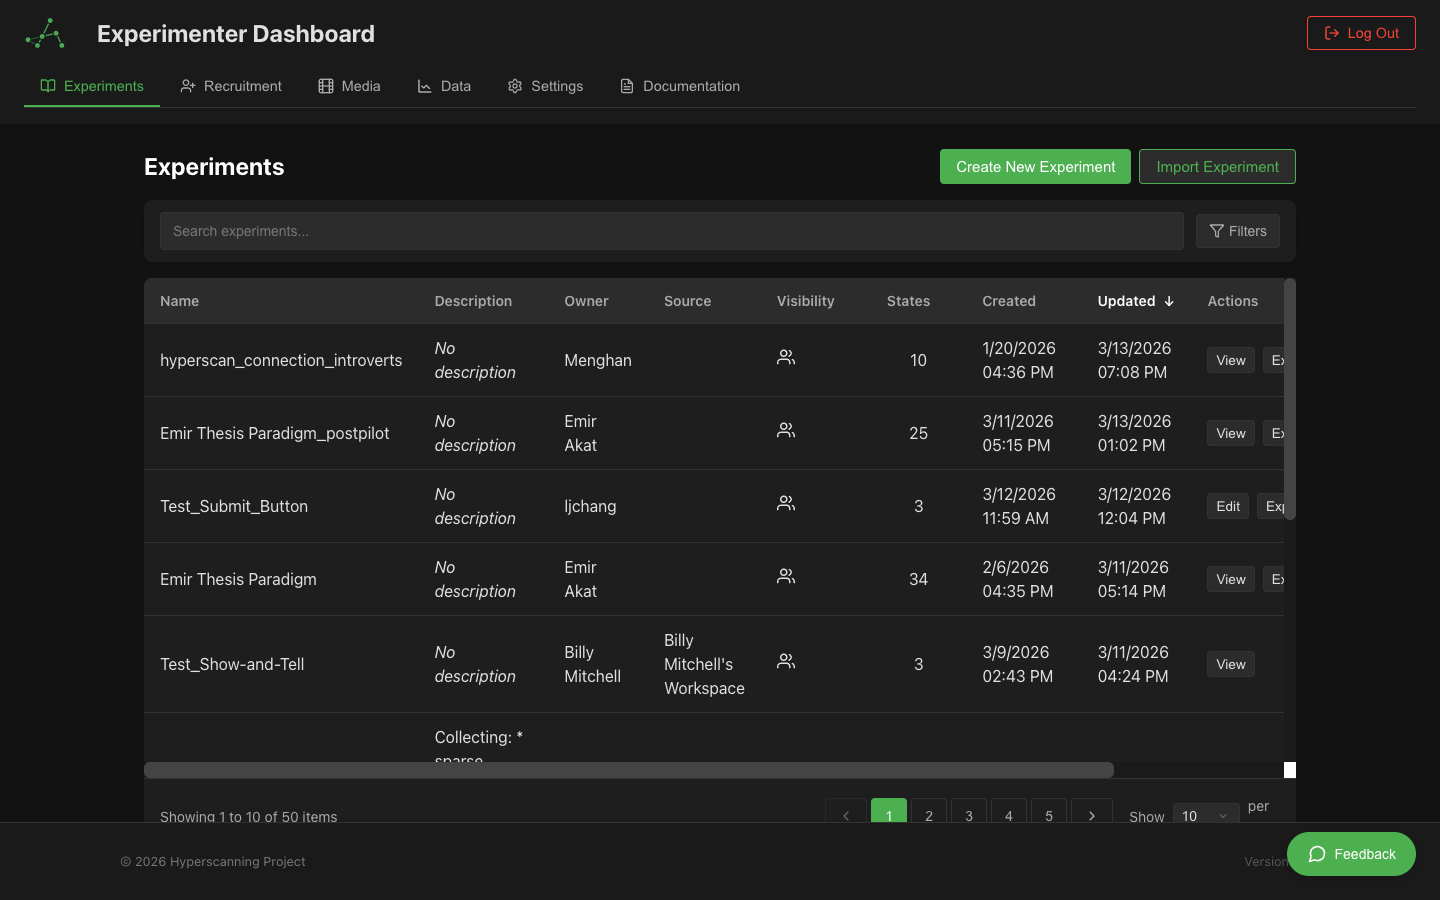This screenshot has width=1440, height=900.
Task: Click the Documentation page icon
Action: [x=625, y=86]
